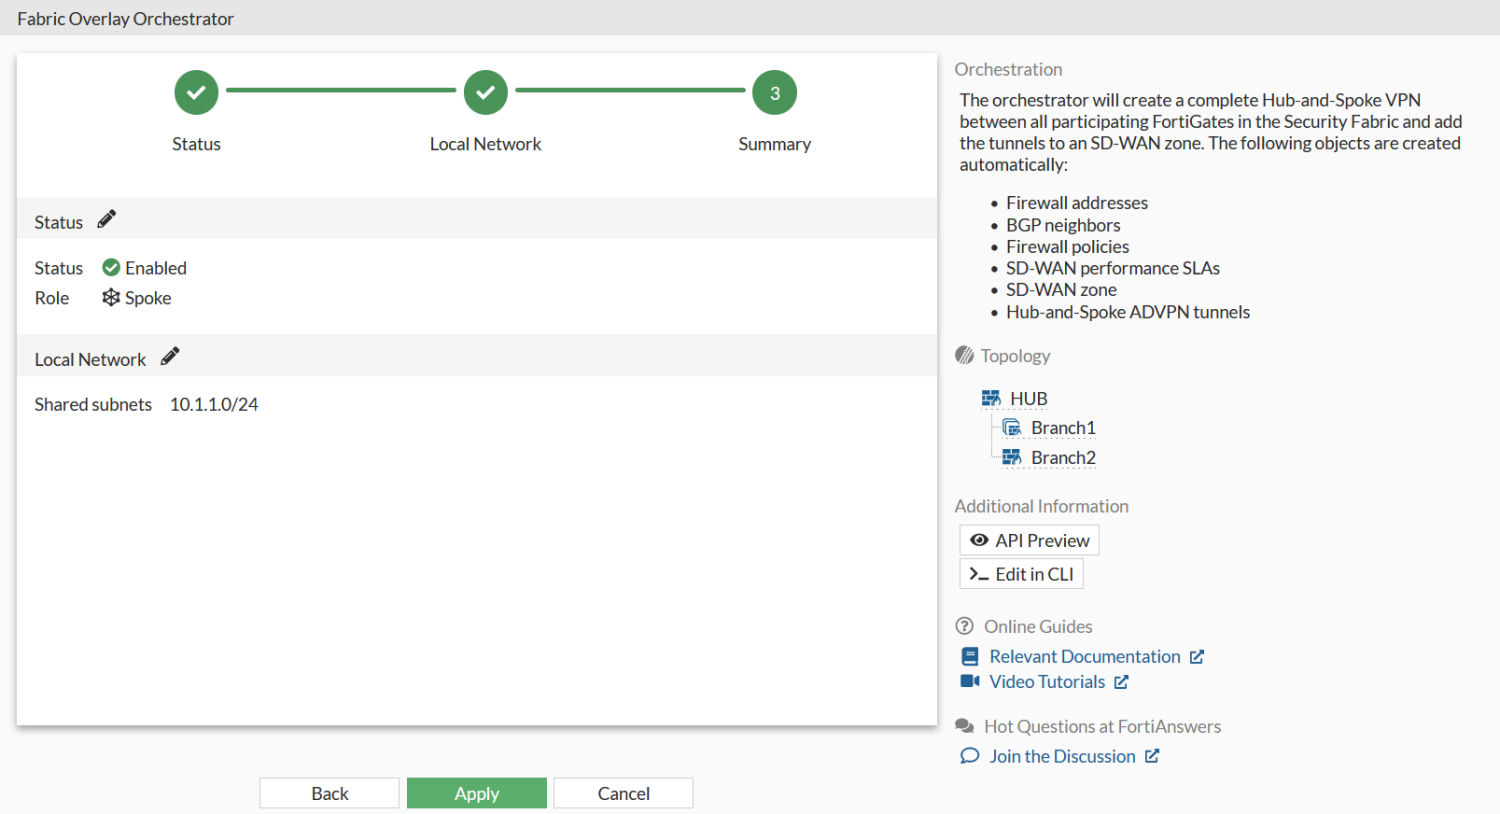Click the Local Network step checkmark circle
The image size is (1500, 814).
click(485, 92)
